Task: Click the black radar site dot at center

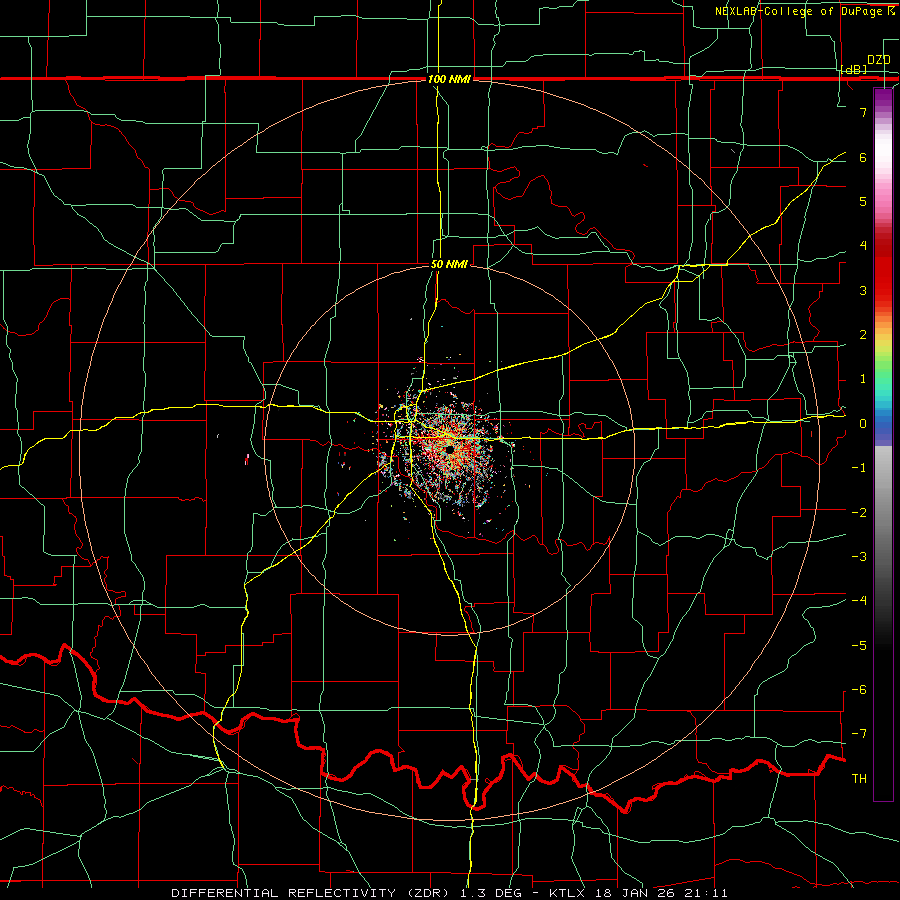Action: (449, 449)
